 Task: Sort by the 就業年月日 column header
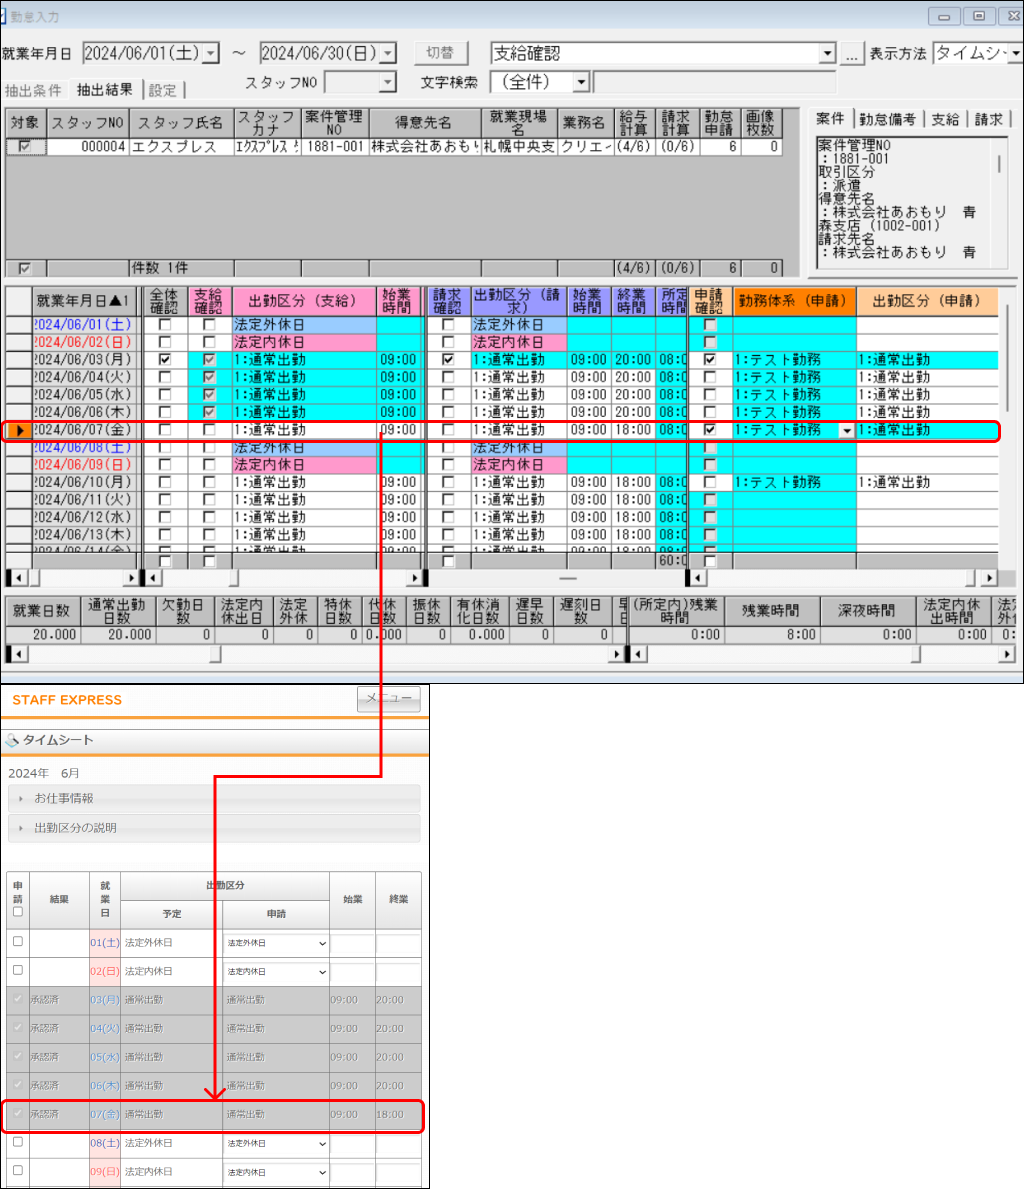[x=83, y=301]
